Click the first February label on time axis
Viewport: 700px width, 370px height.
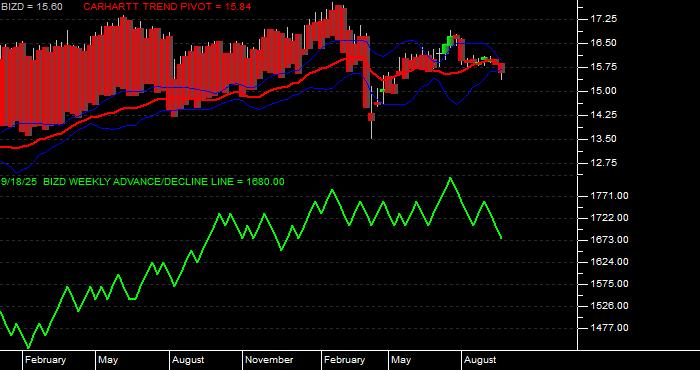tap(46, 360)
